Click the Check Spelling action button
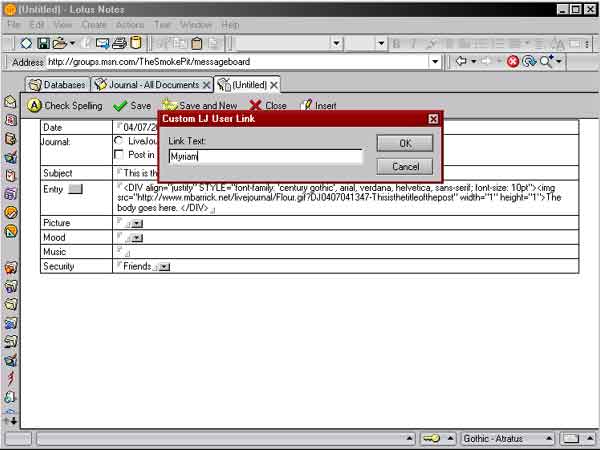The image size is (600, 450). [x=65, y=106]
